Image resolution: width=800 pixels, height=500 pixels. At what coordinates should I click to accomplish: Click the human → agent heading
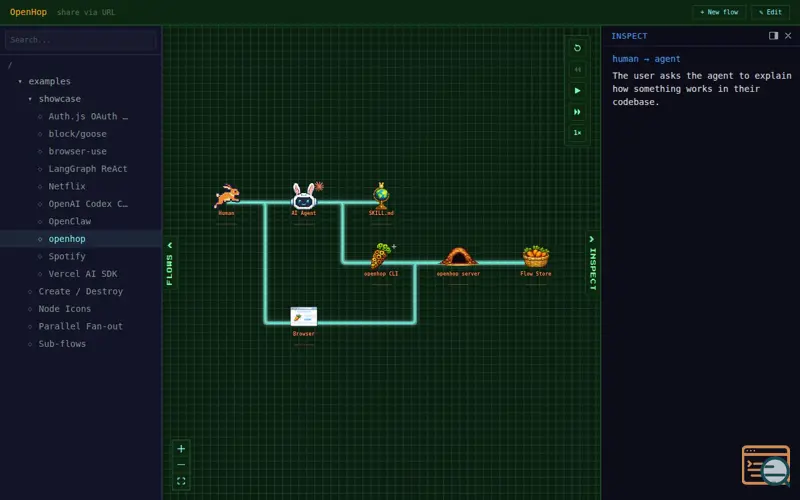646,59
